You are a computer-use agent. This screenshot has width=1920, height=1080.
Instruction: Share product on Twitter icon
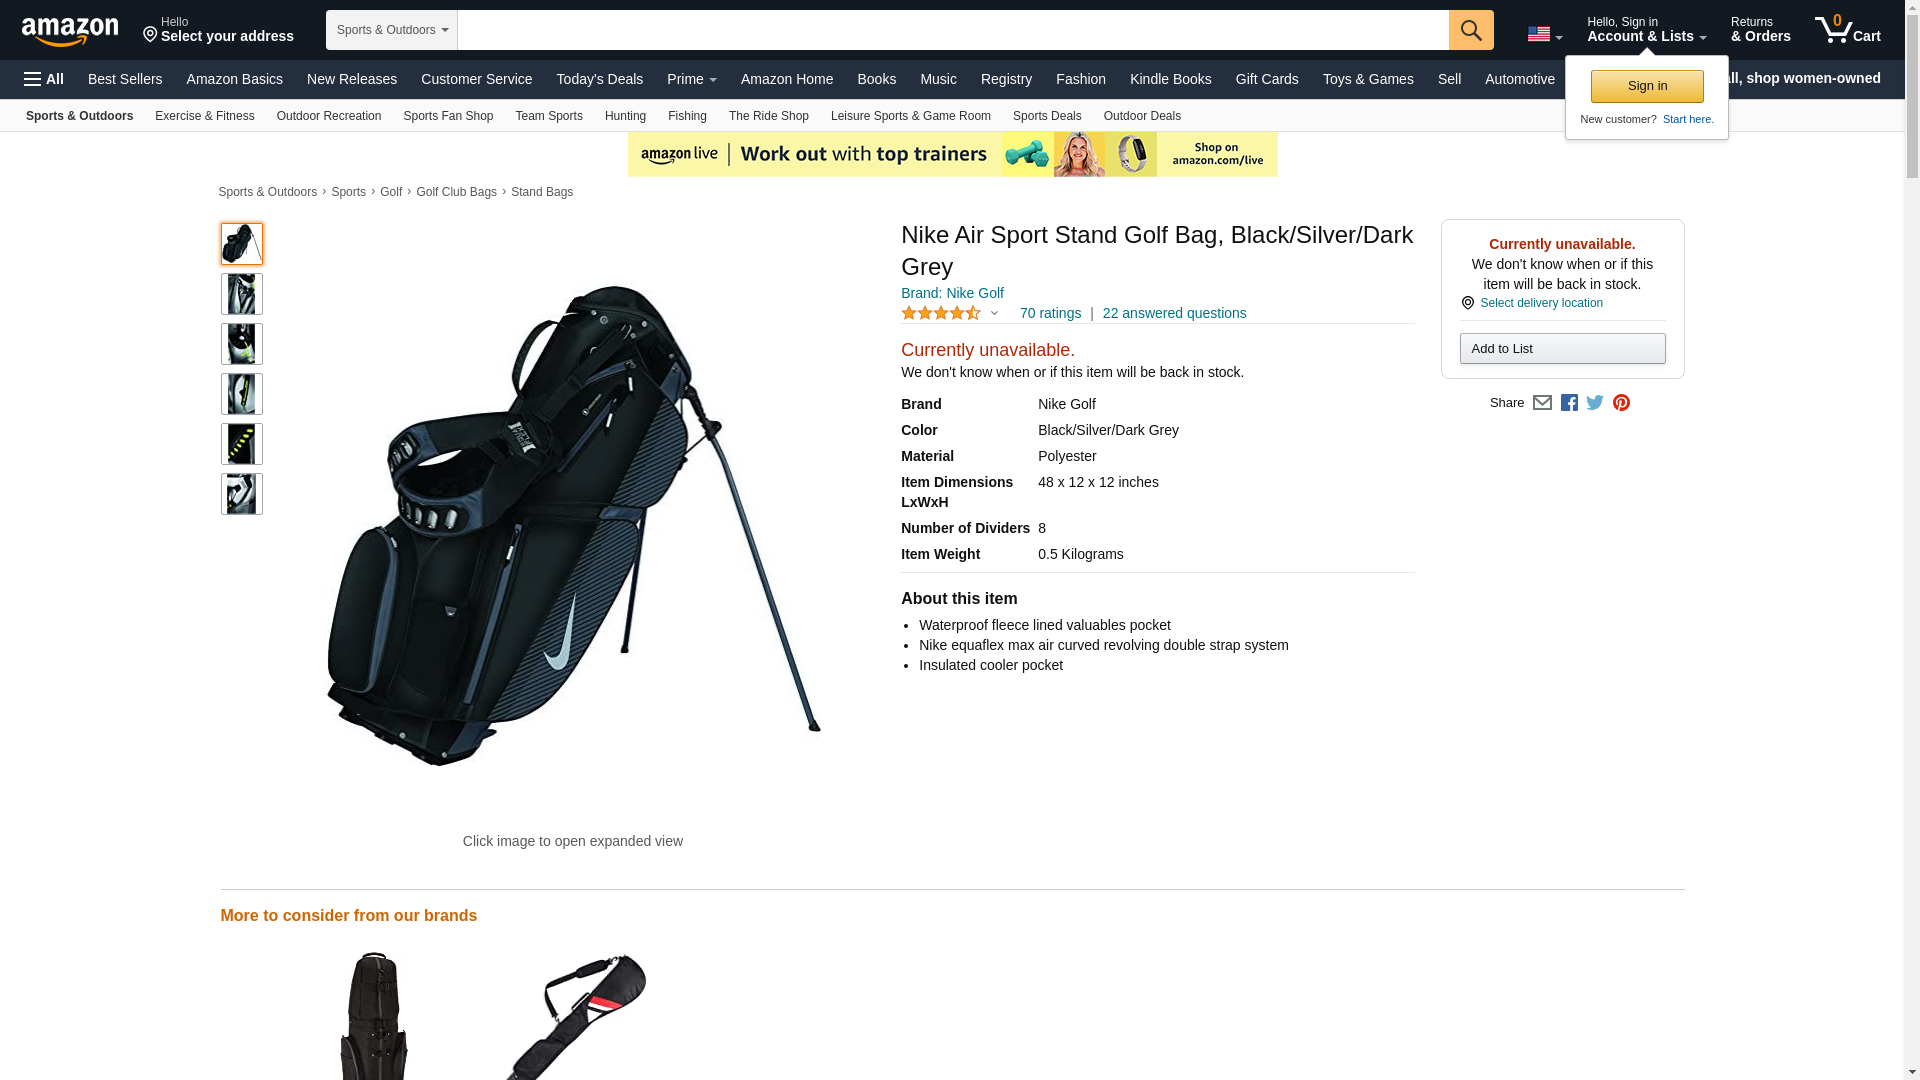tap(1595, 403)
